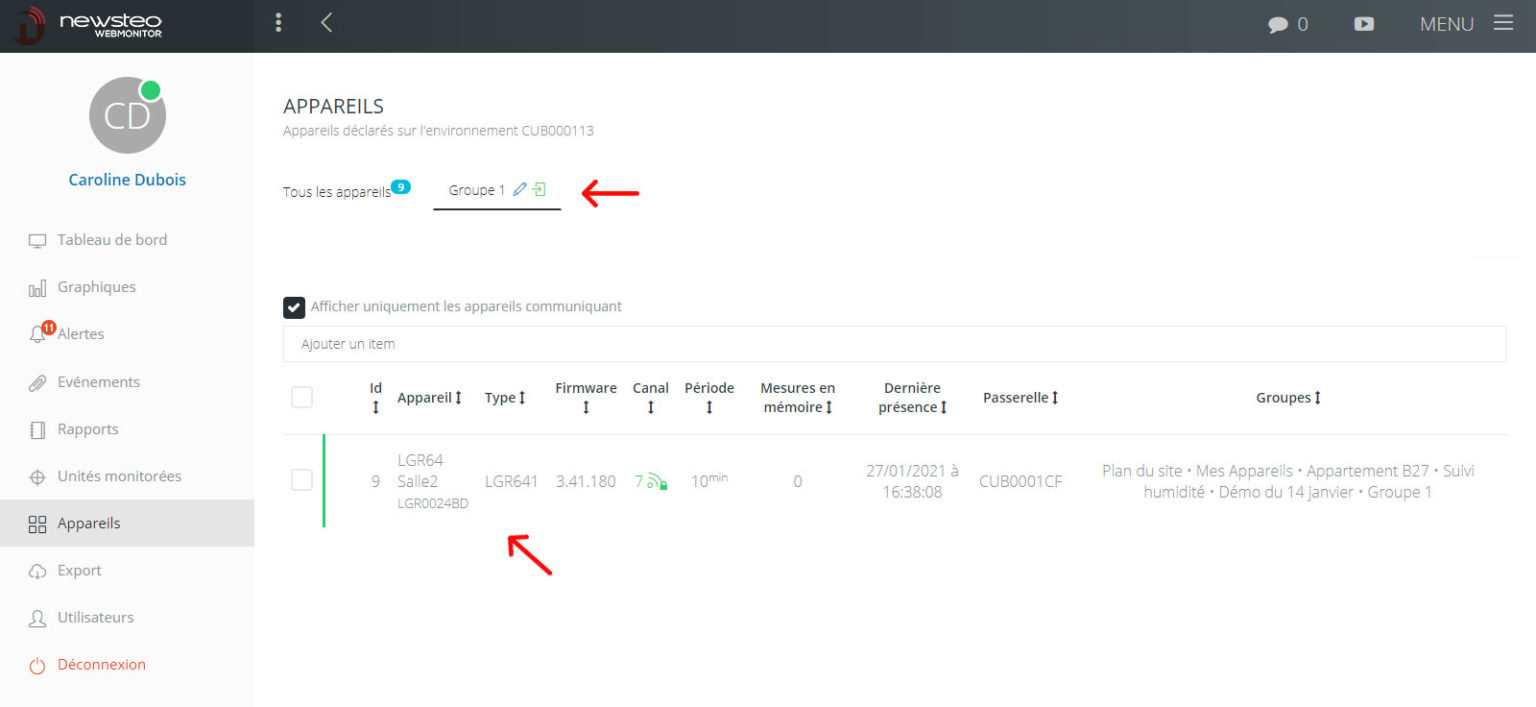Edit Groupe 1 with pencil icon
This screenshot has height=707, width=1536.
[x=519, y=189]
